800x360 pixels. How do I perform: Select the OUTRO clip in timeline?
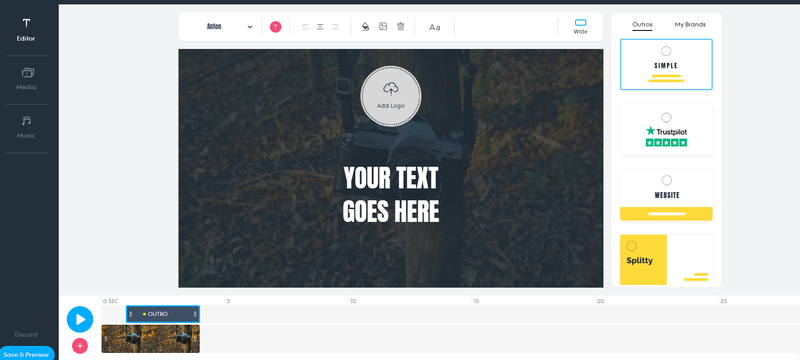point(163,314)
